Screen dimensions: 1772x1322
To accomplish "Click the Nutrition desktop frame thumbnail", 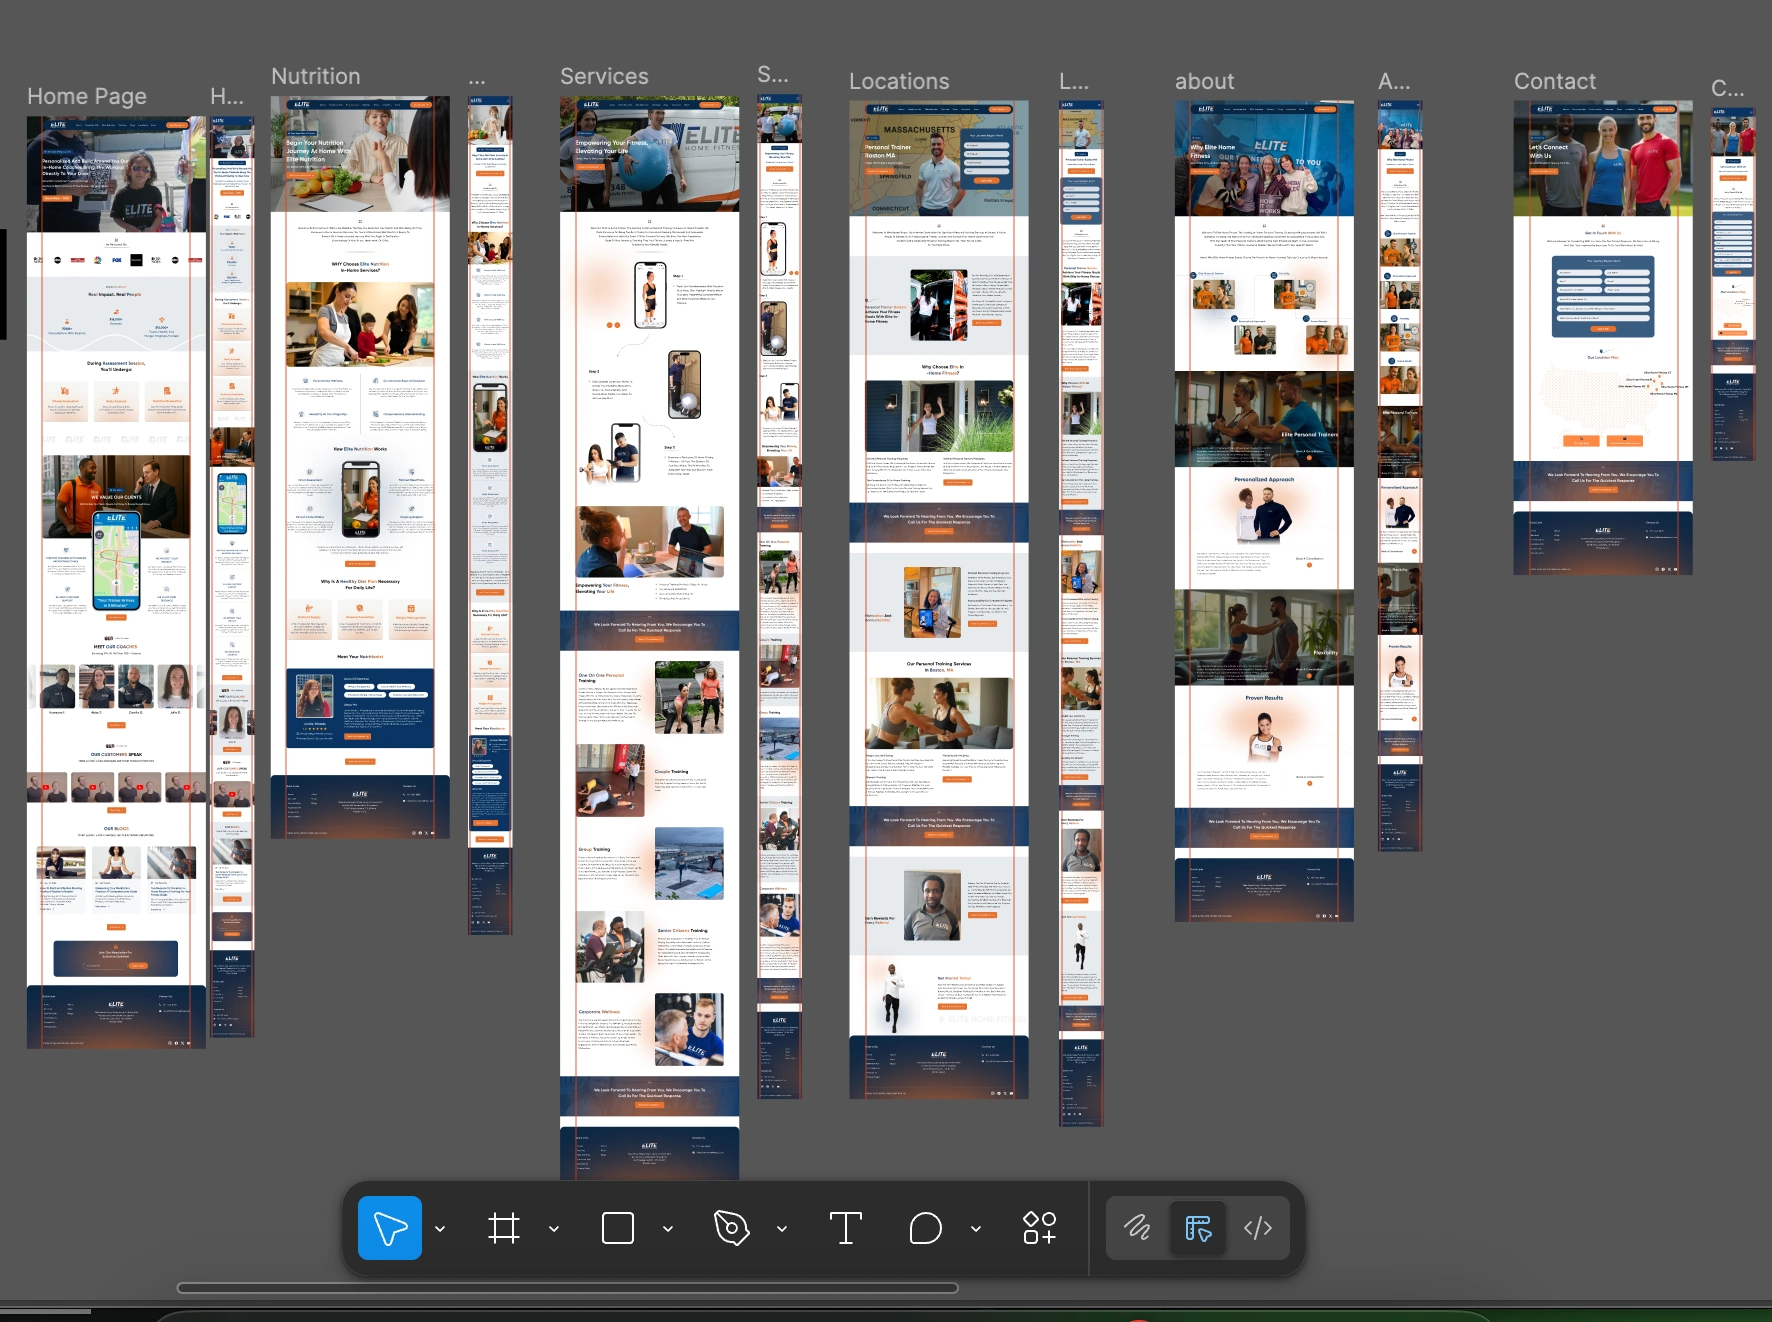I will pyautogui.click(x=360, y=467).
